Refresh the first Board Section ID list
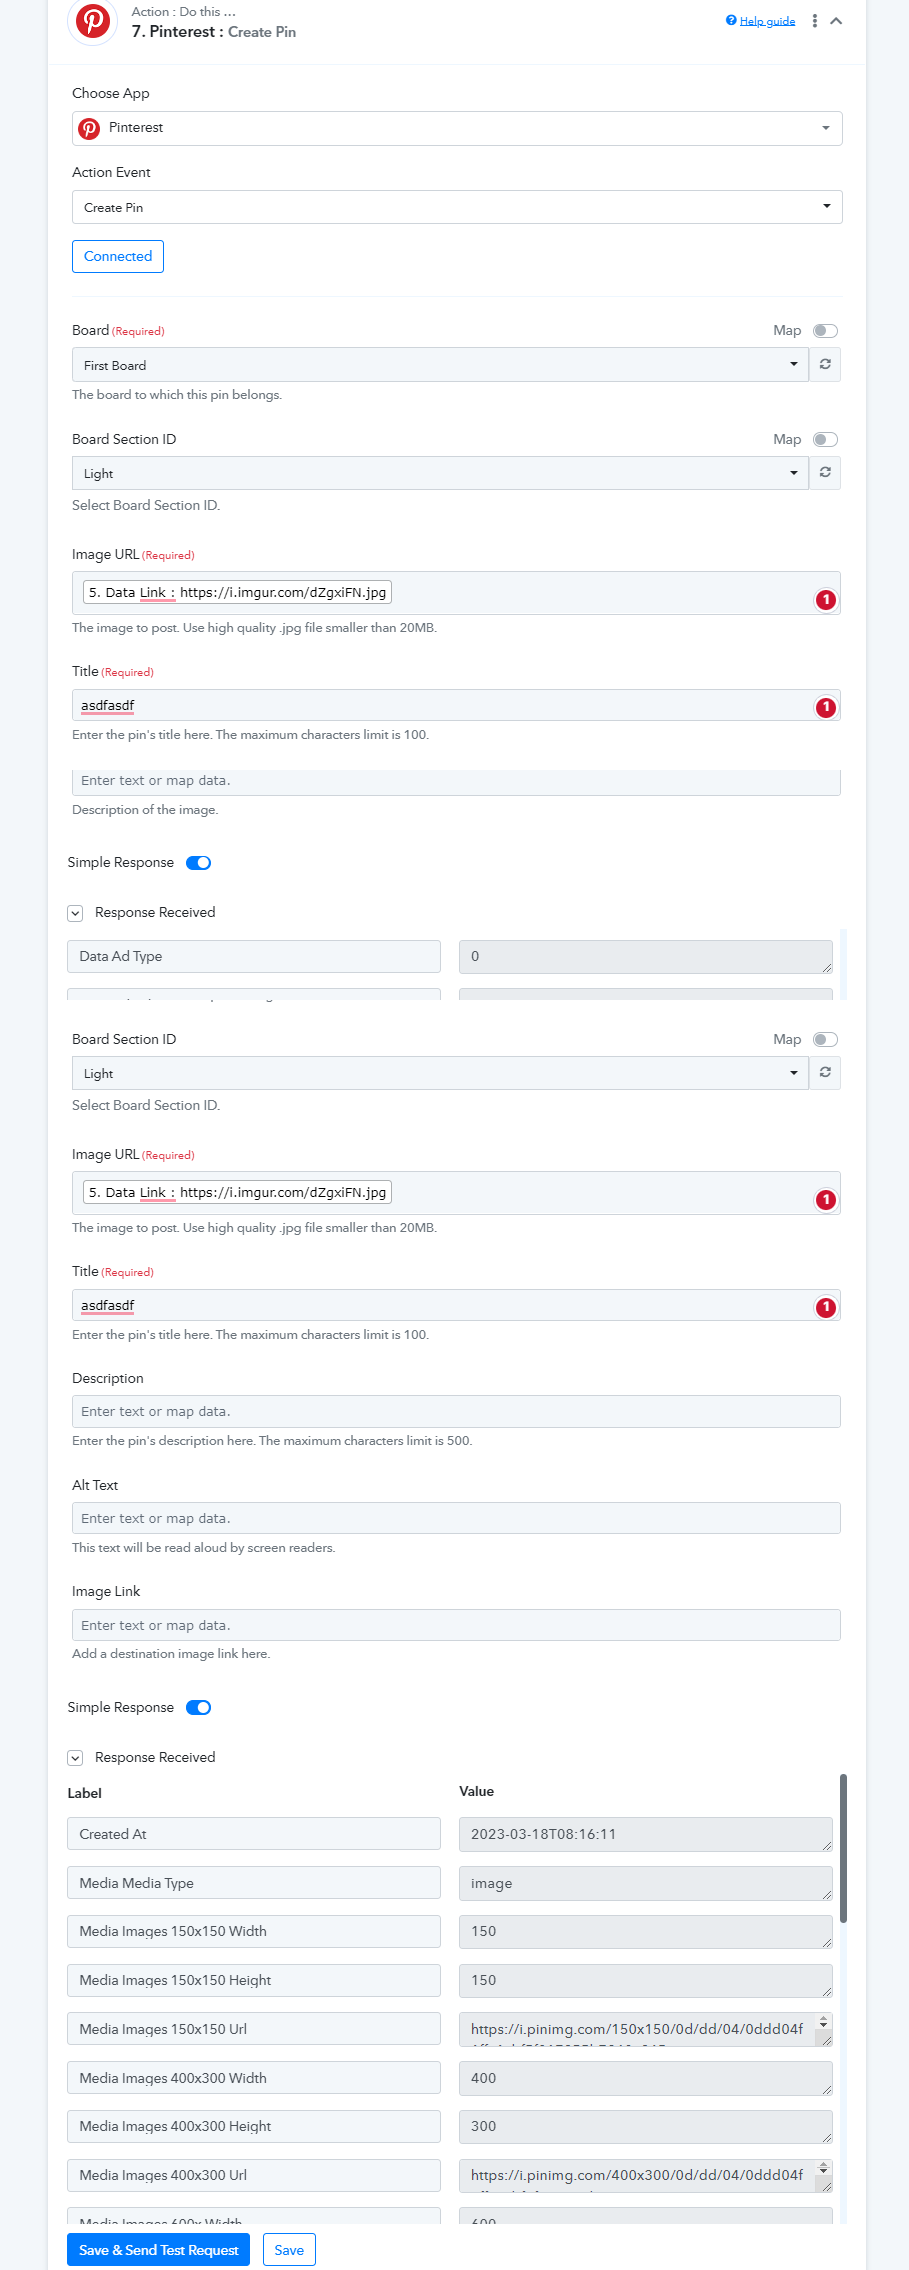This screenshot has width=909, height=2270. point(825,472)
